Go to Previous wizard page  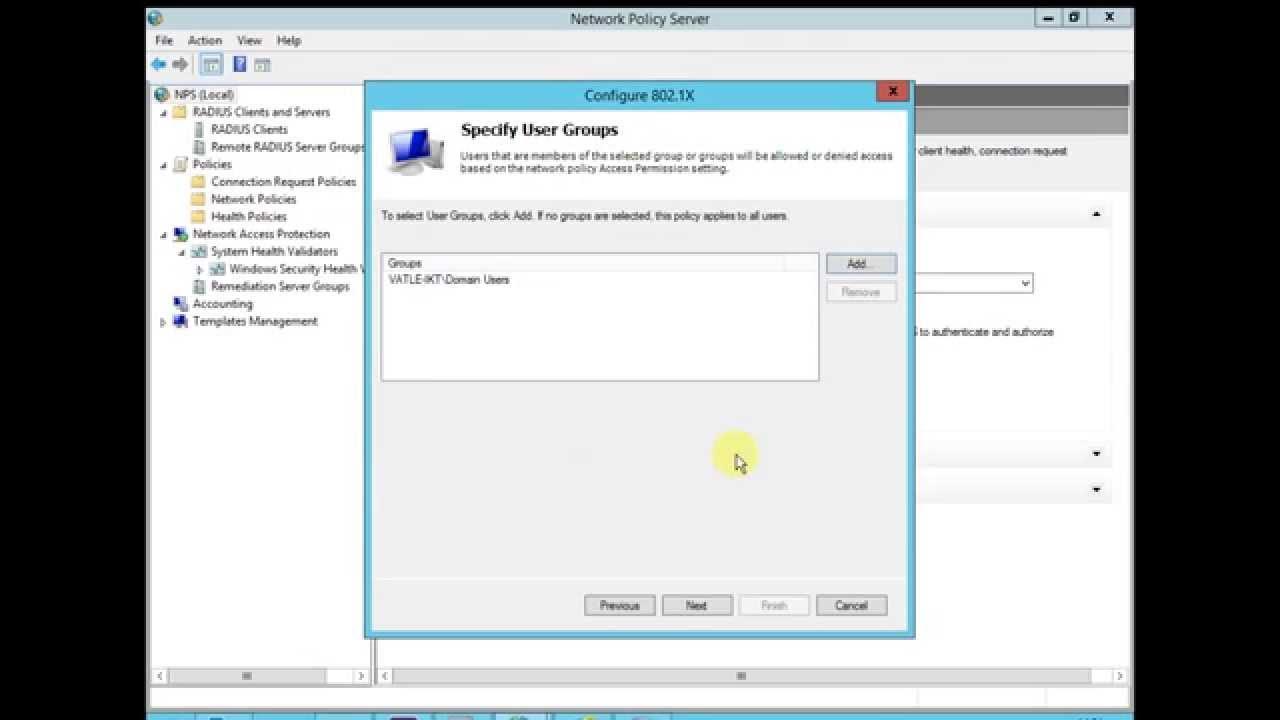coord(620,605)
